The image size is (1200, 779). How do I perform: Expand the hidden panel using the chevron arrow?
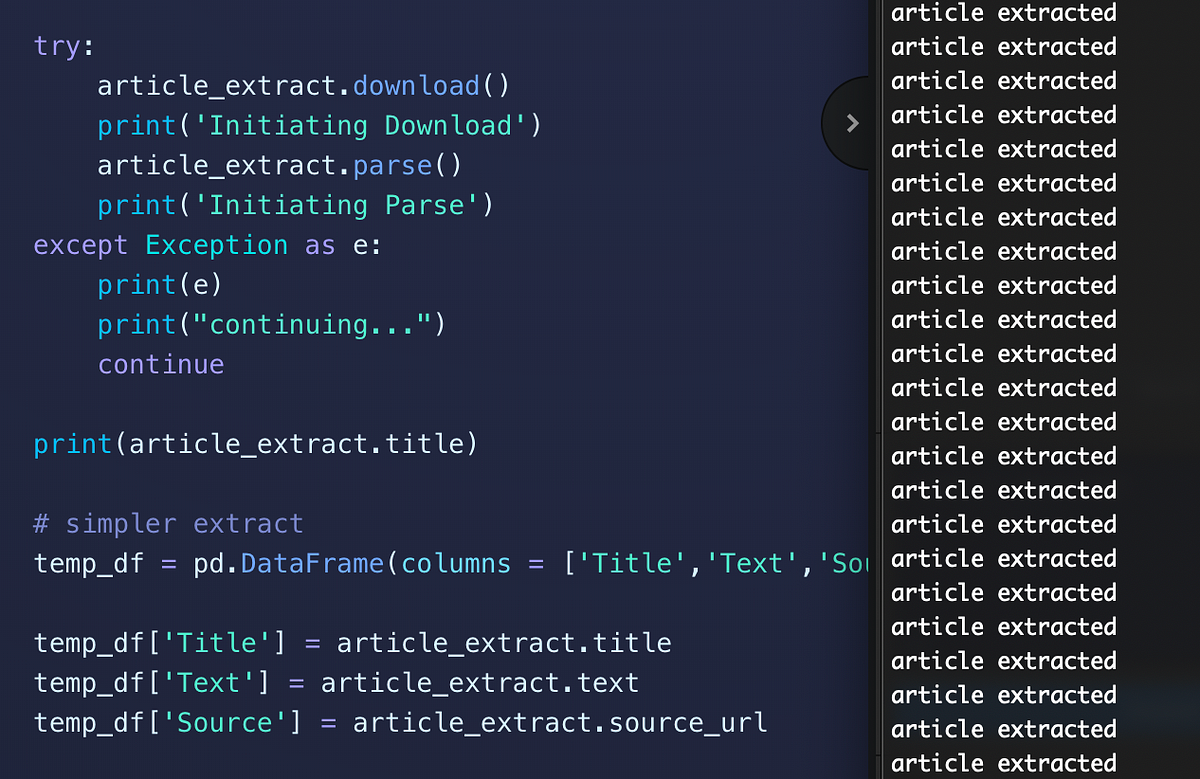tap(851, 123)
